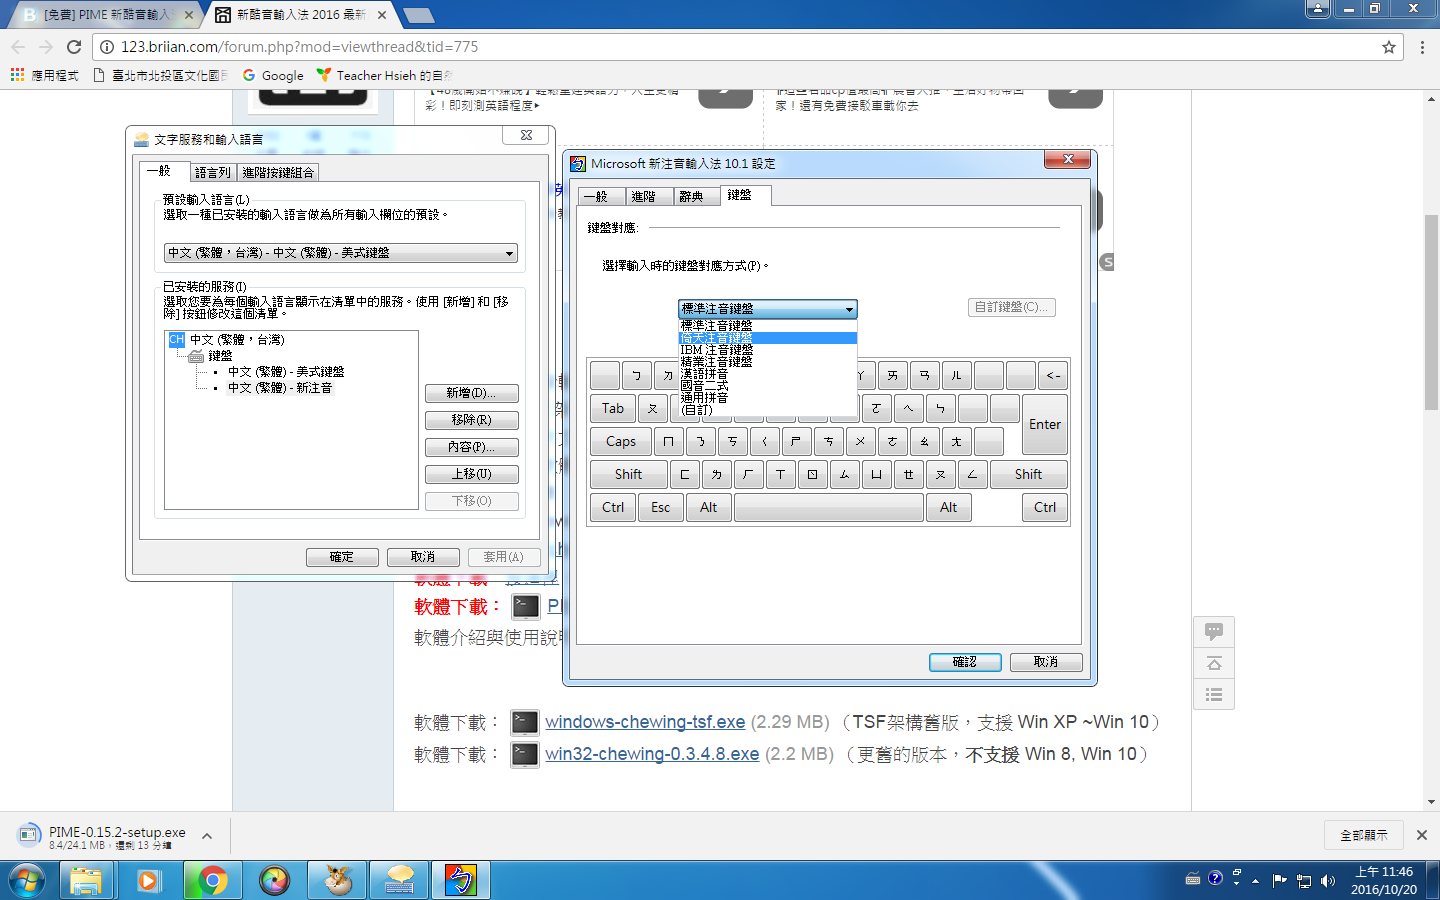Confirm with 確認 in 新注音 settings dialog
The width and height of the screenshot is (1440, 900).
[965, 662]
